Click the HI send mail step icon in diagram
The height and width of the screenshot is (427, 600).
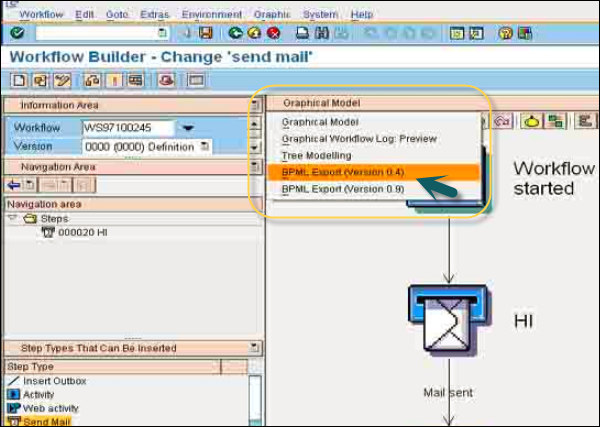(448, 319)
